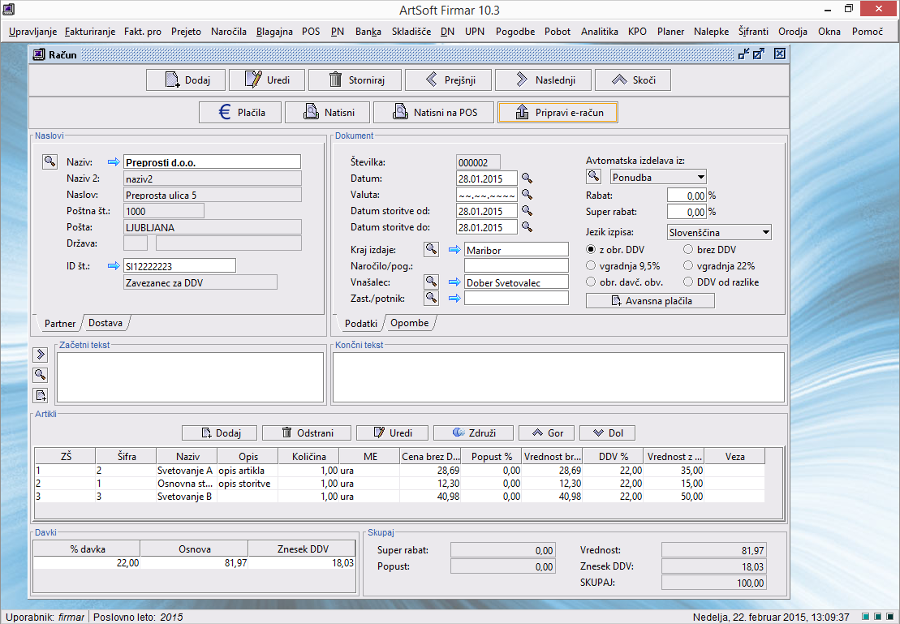The width and height of the screenshot is (900, 624).
Task: Click into the Rabat percentage field
Action: click(686, 196)
